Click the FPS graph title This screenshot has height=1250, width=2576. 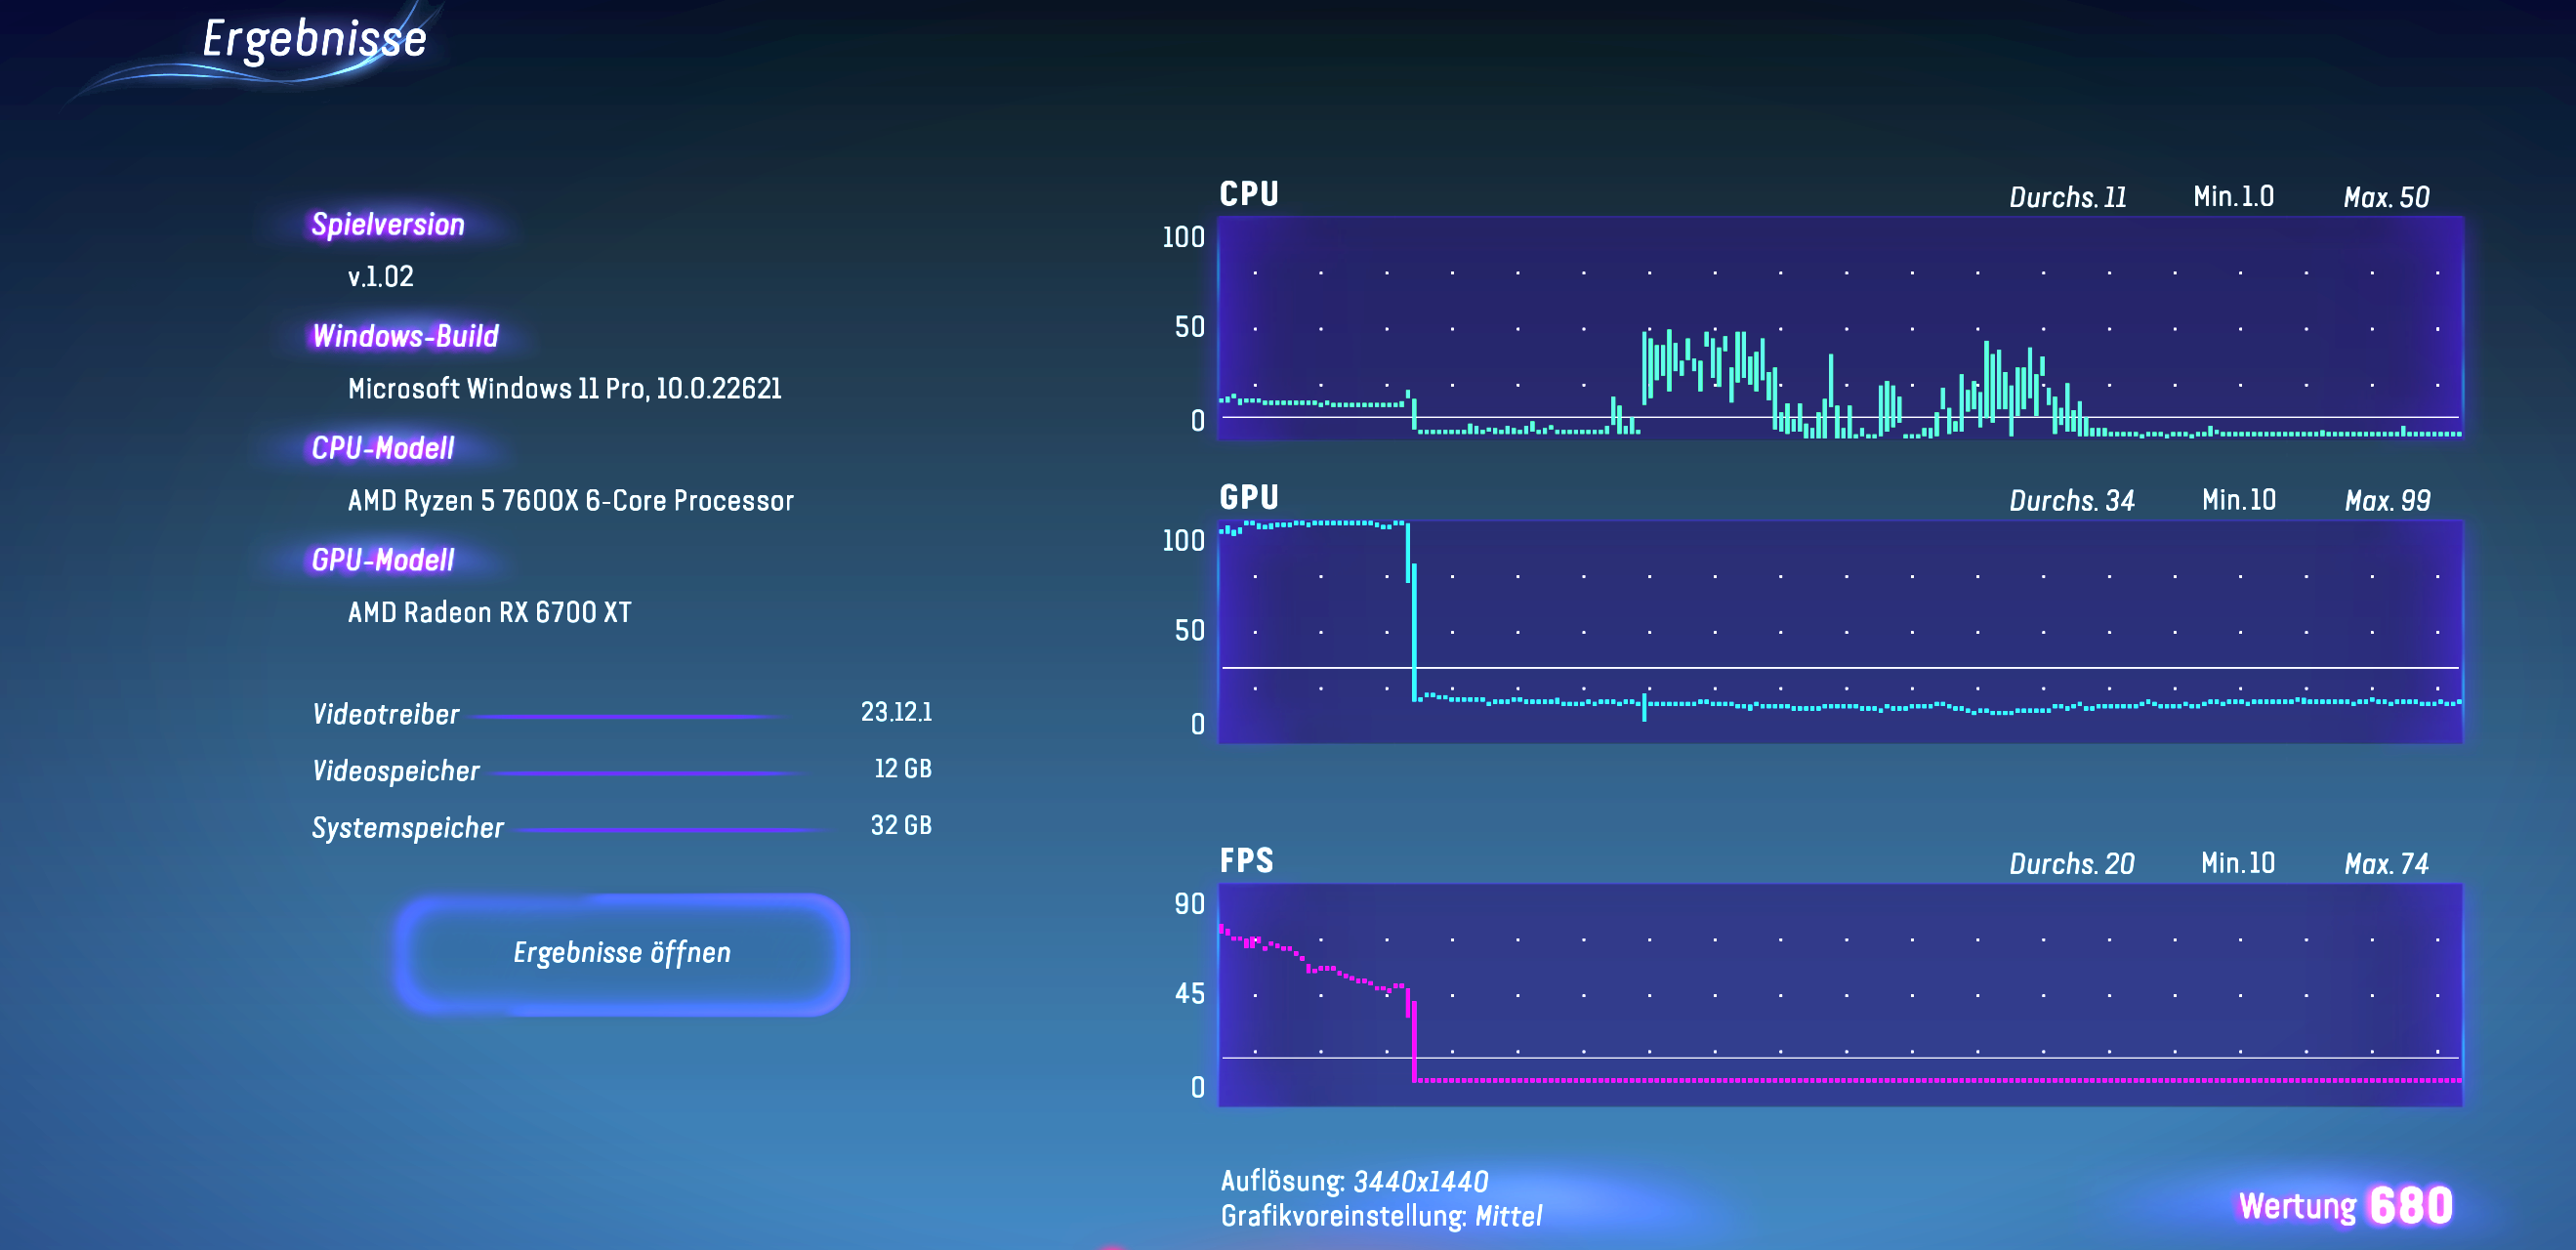pos(1246,861)
